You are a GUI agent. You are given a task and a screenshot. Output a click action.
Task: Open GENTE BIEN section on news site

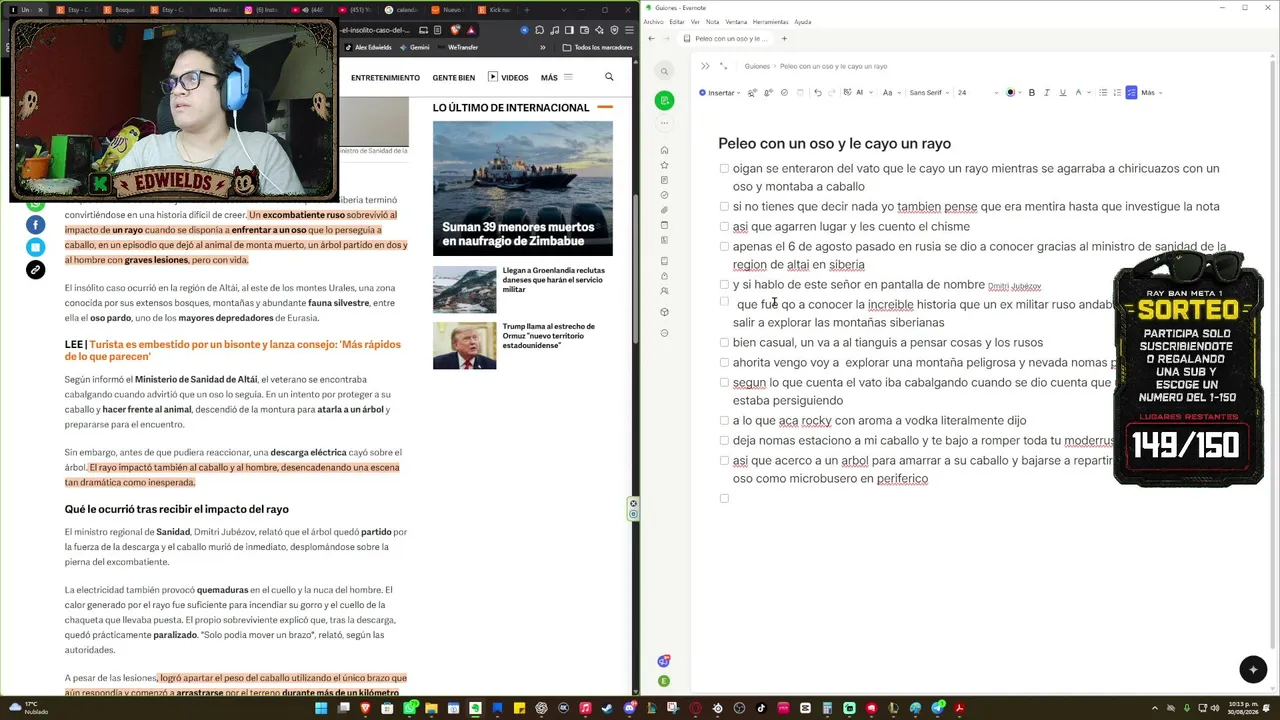[x=453, y=77]
